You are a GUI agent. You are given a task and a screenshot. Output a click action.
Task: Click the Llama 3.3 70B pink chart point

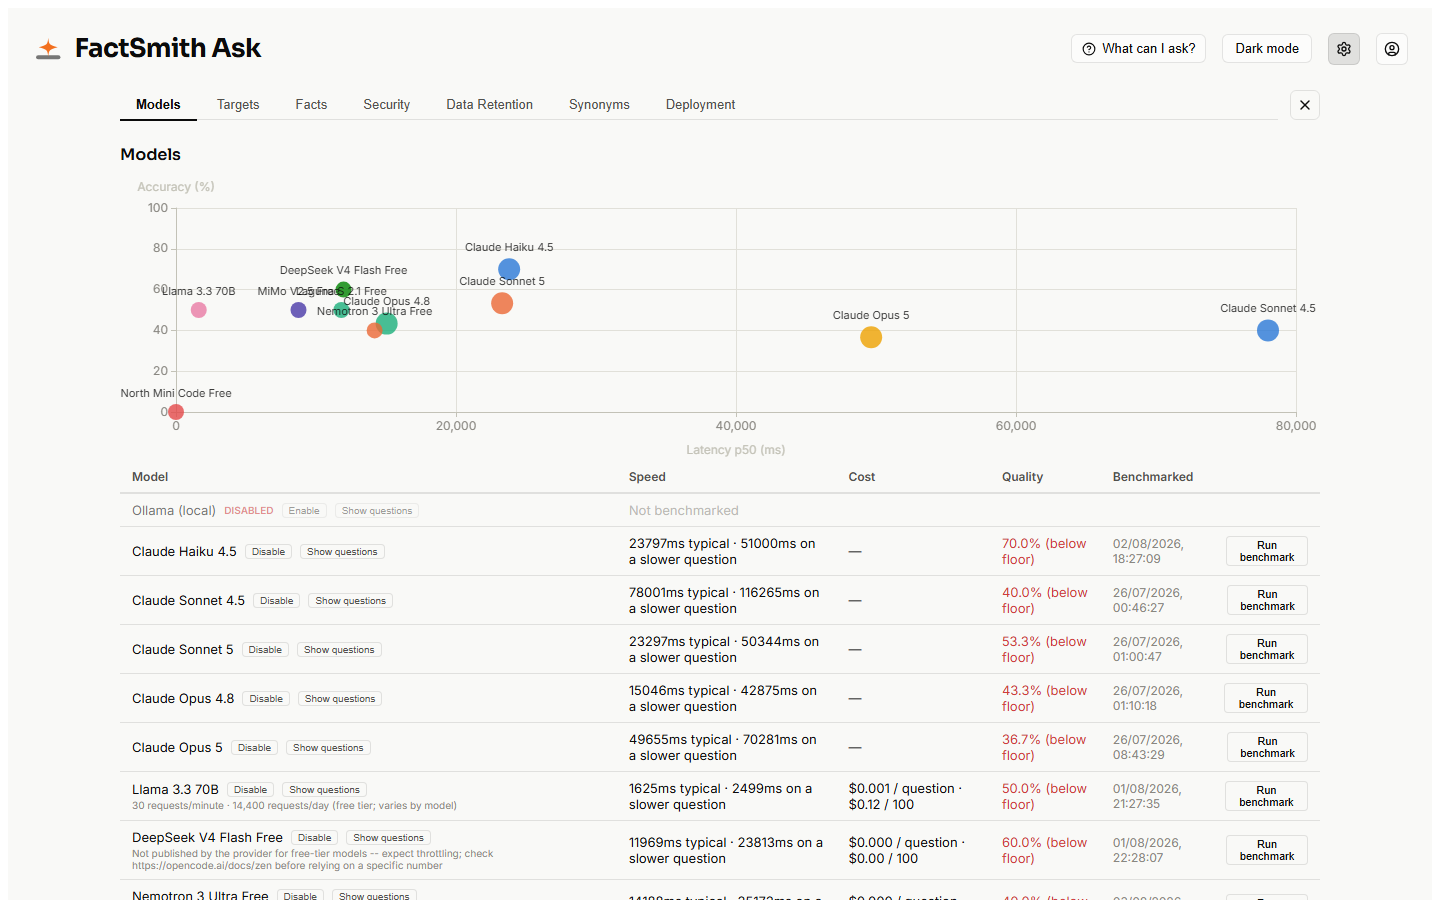(199, 310)
